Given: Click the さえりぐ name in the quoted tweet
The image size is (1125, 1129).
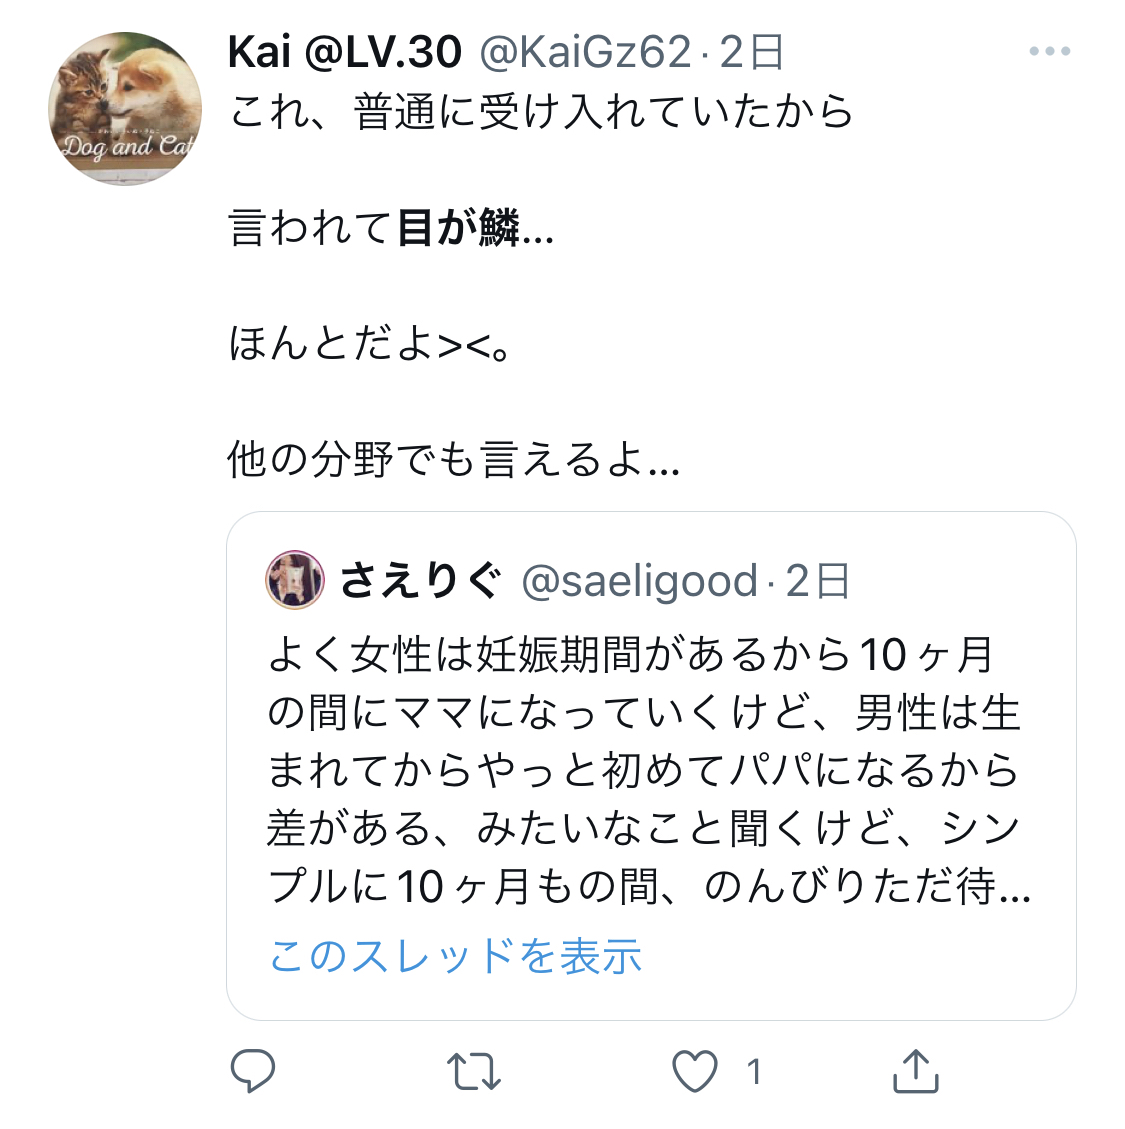Looking at the screenshot, I should coord(420,580).
